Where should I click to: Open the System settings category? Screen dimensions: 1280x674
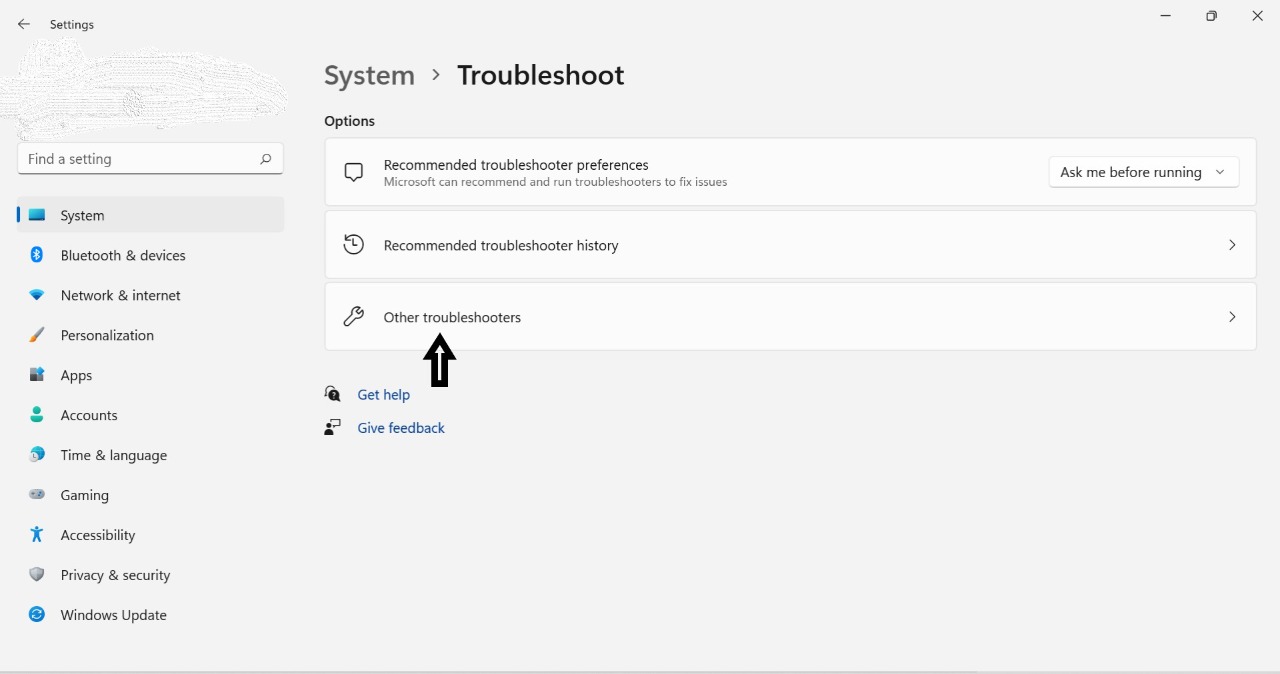point(151,215)
